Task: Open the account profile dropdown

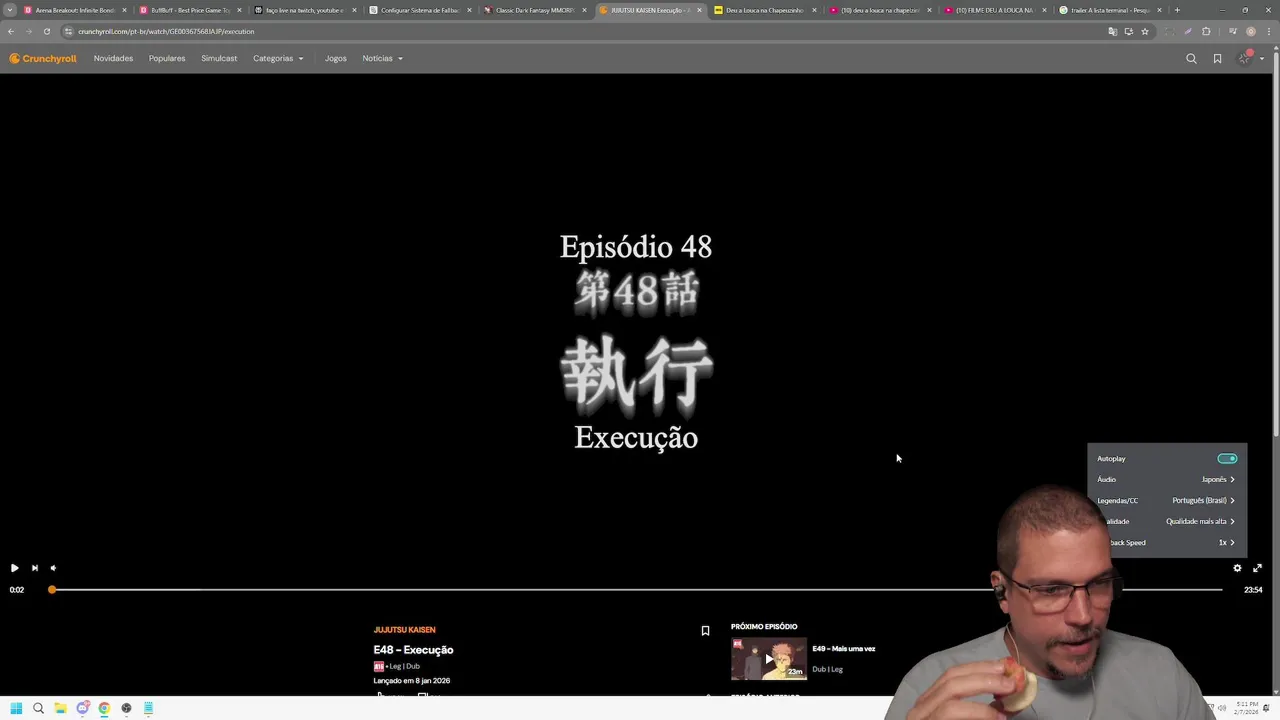Action: pyautogui.click(x=1249, y=59)
